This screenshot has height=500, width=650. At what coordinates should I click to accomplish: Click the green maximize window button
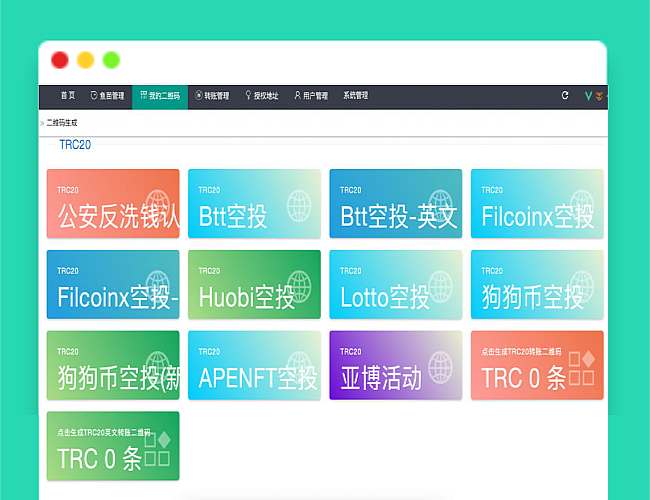click(112, 60)
